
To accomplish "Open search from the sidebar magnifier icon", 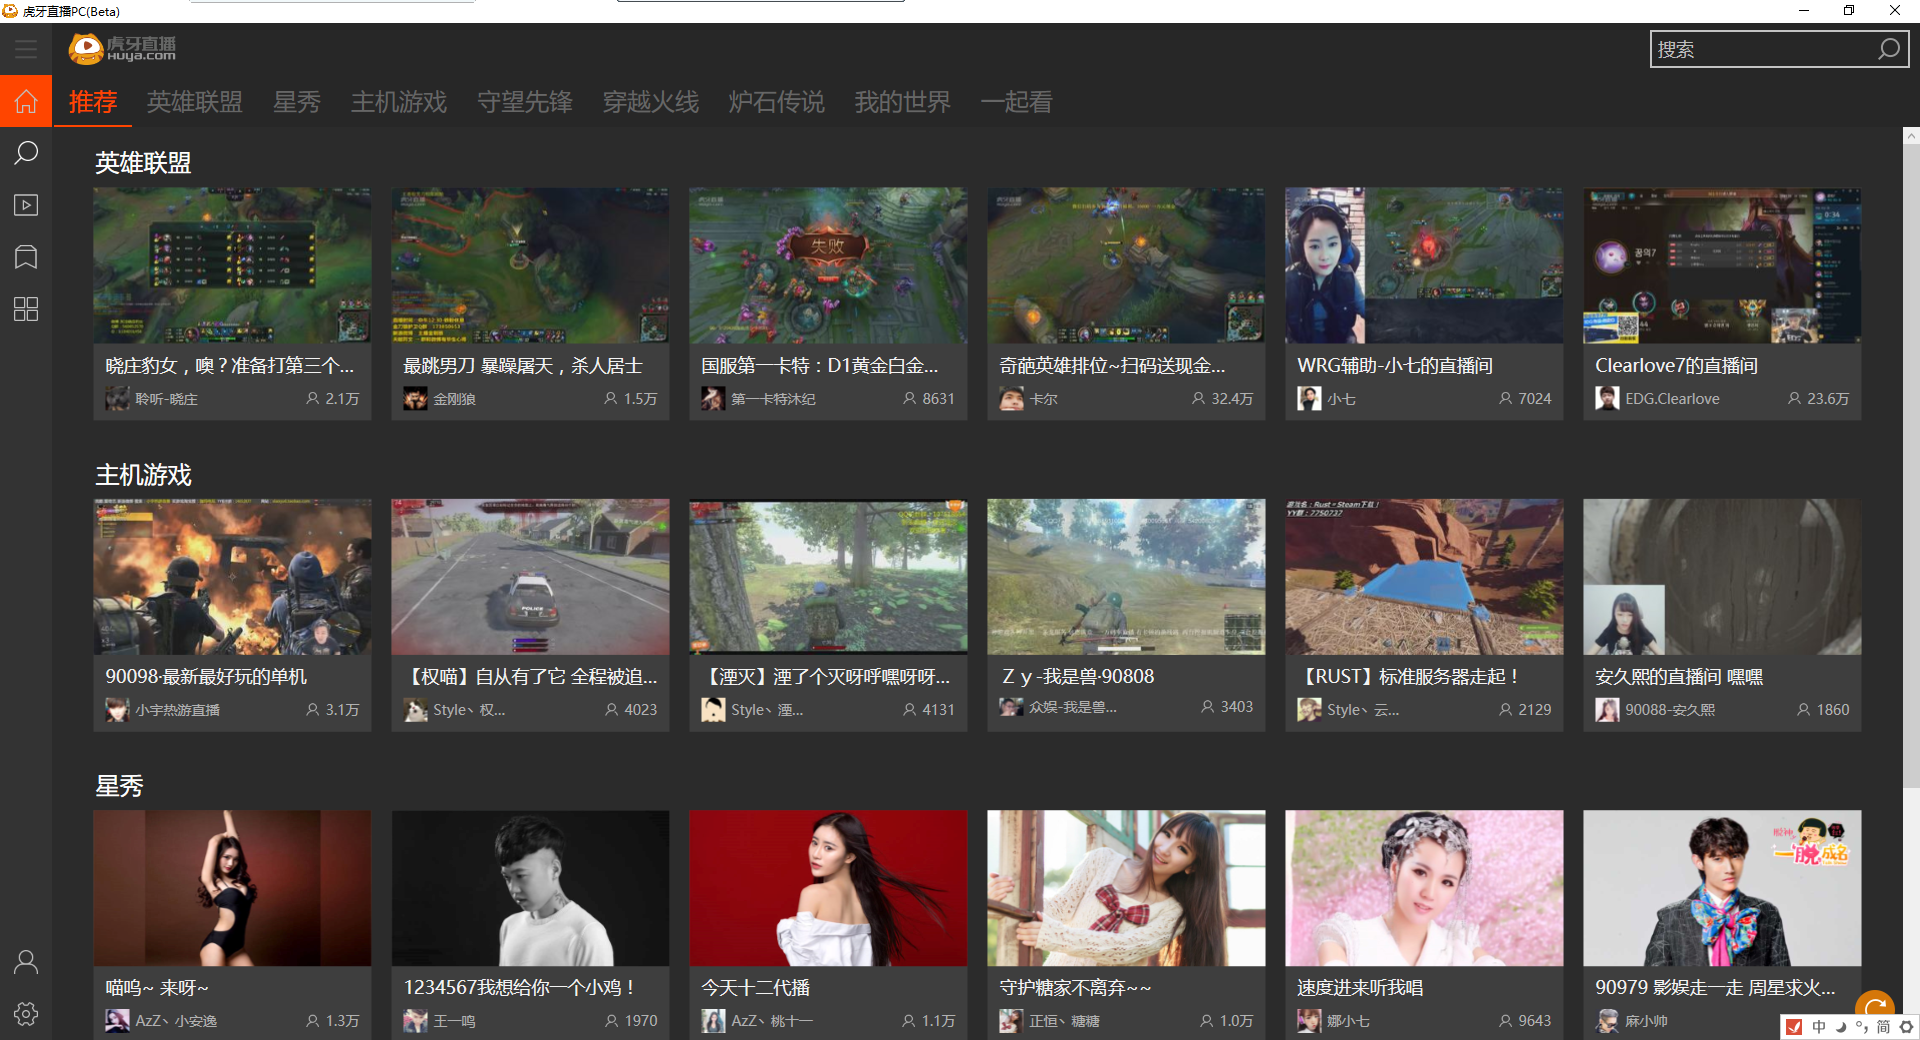I will (x=26, y=153).
